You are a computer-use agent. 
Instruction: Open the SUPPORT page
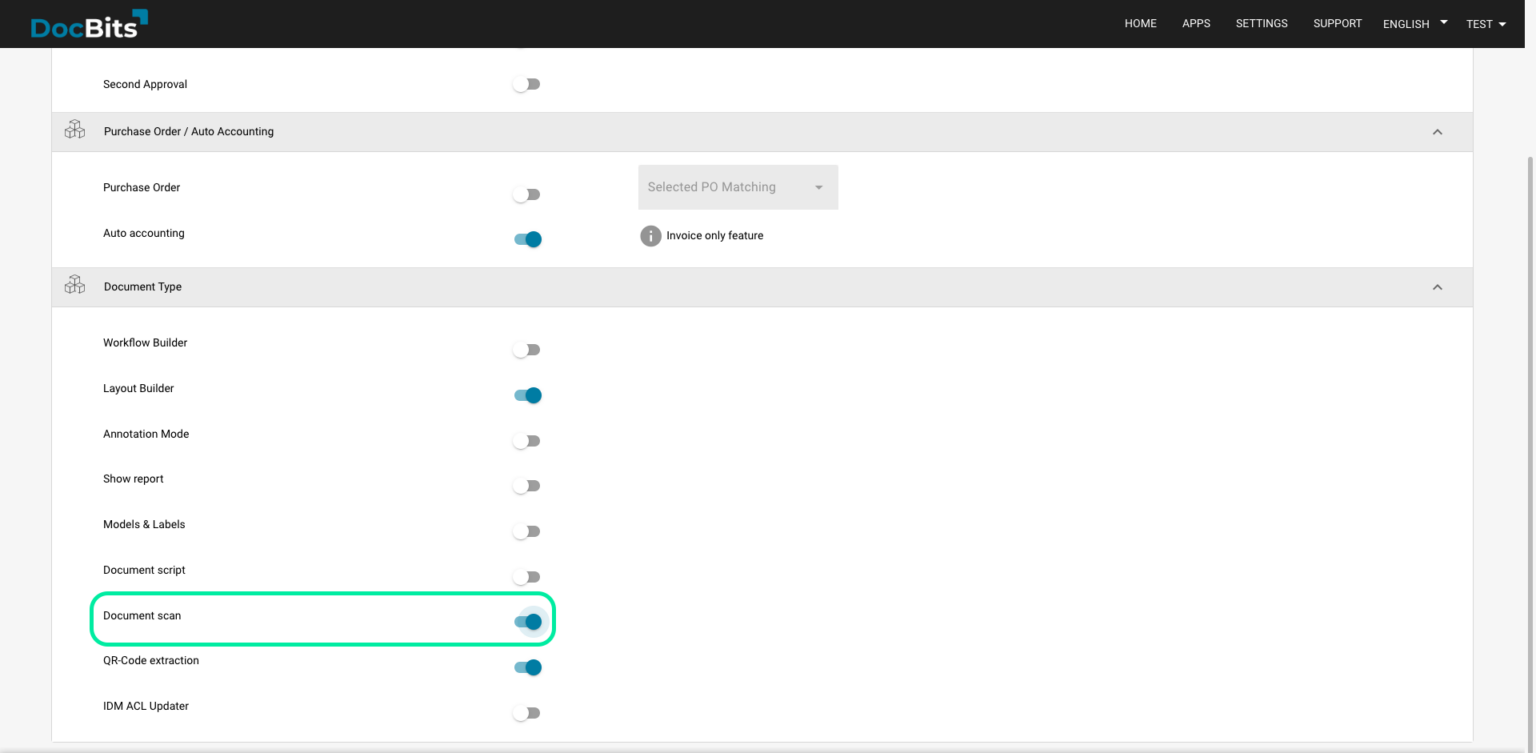[1337, 23]
